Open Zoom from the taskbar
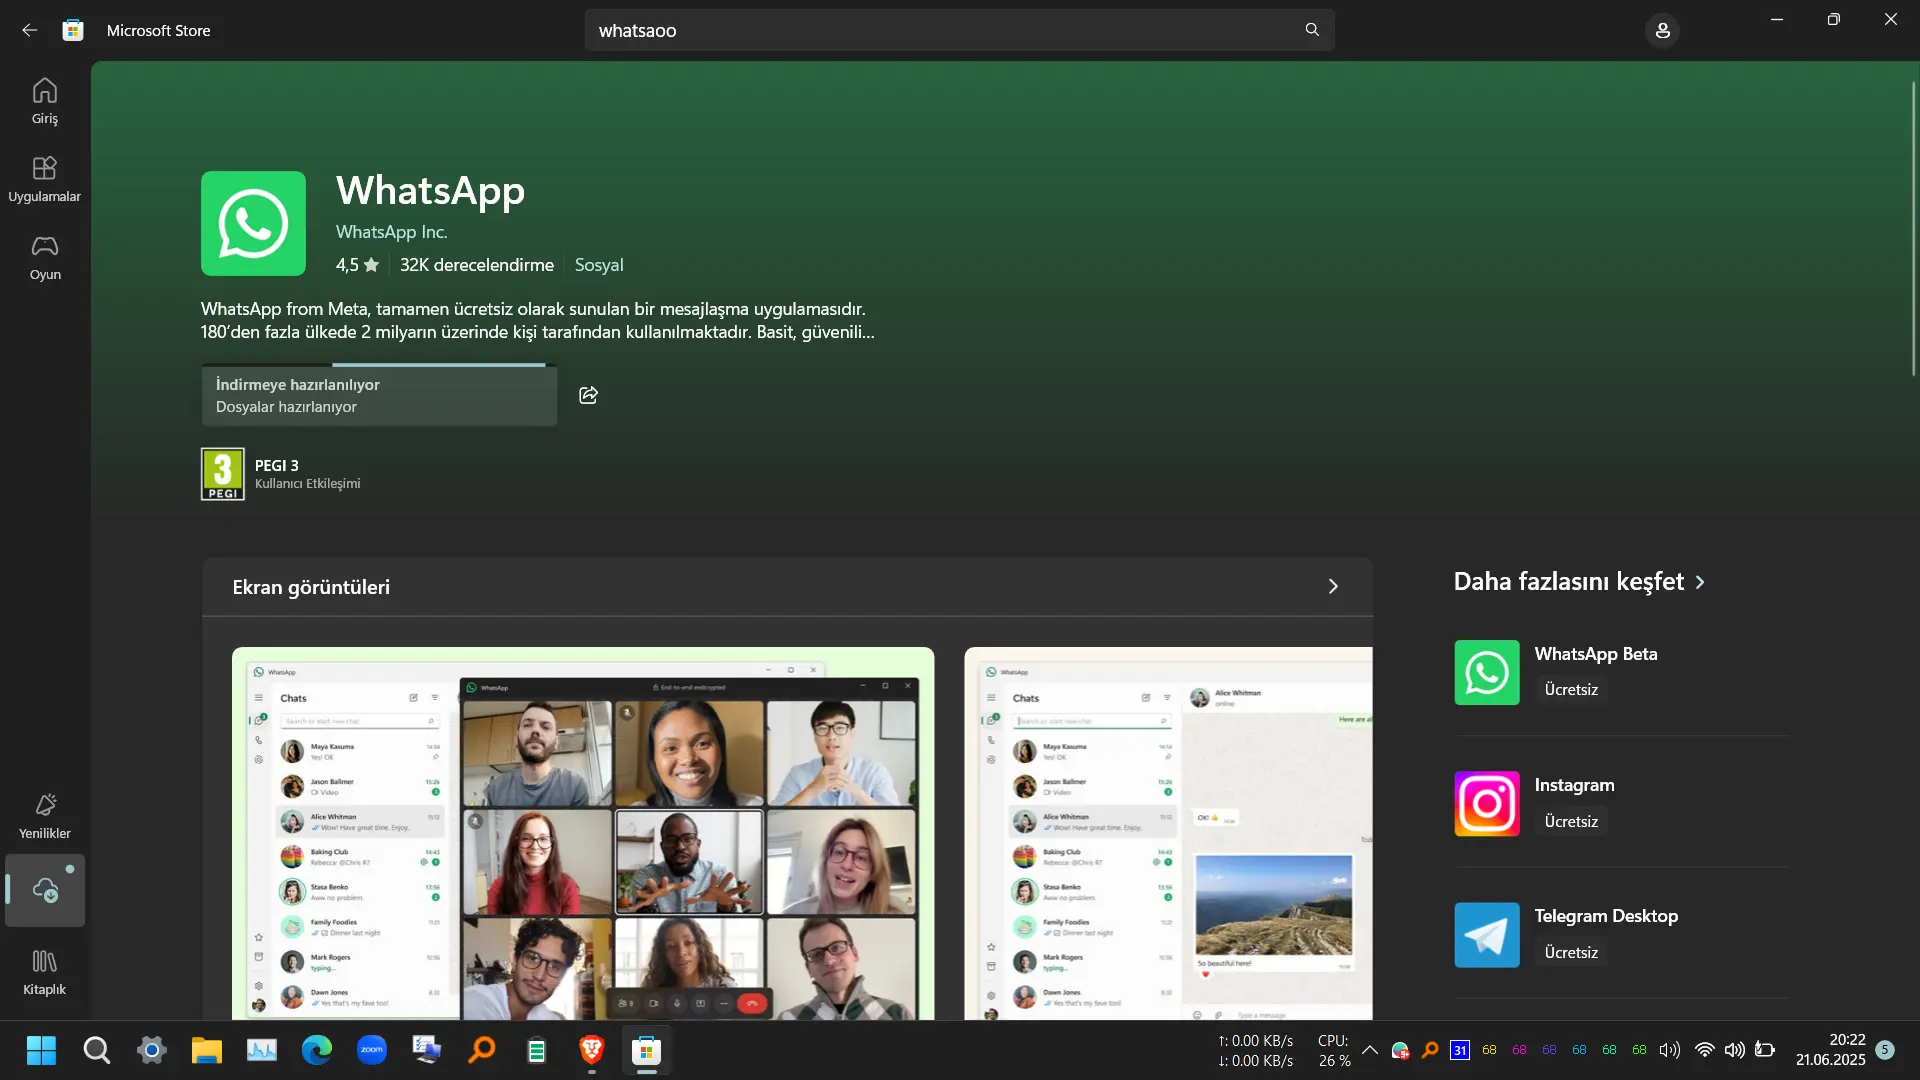This screenshot has height=1080, width=1920. click(x=372, y=1050)
